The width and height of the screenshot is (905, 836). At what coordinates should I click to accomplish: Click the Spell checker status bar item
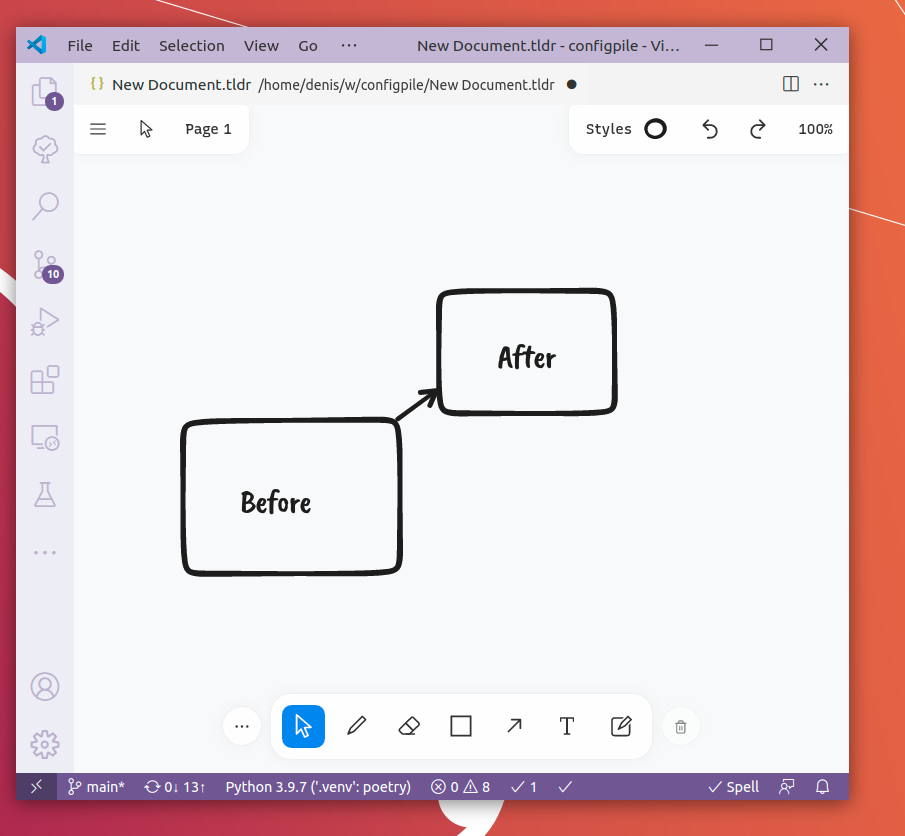click(x=733, y=787)
